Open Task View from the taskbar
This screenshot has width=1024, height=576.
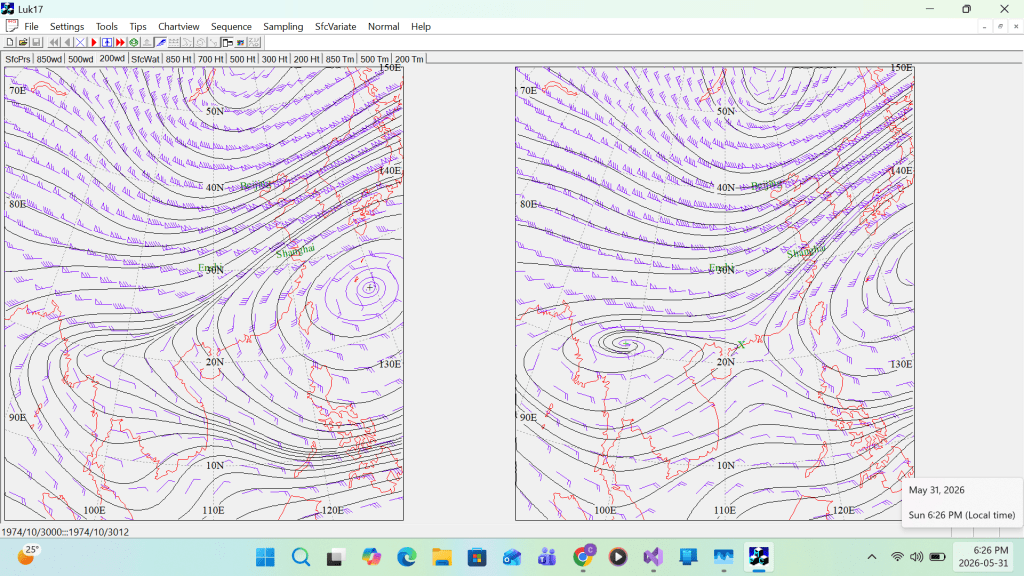click(x=336, y=557)
